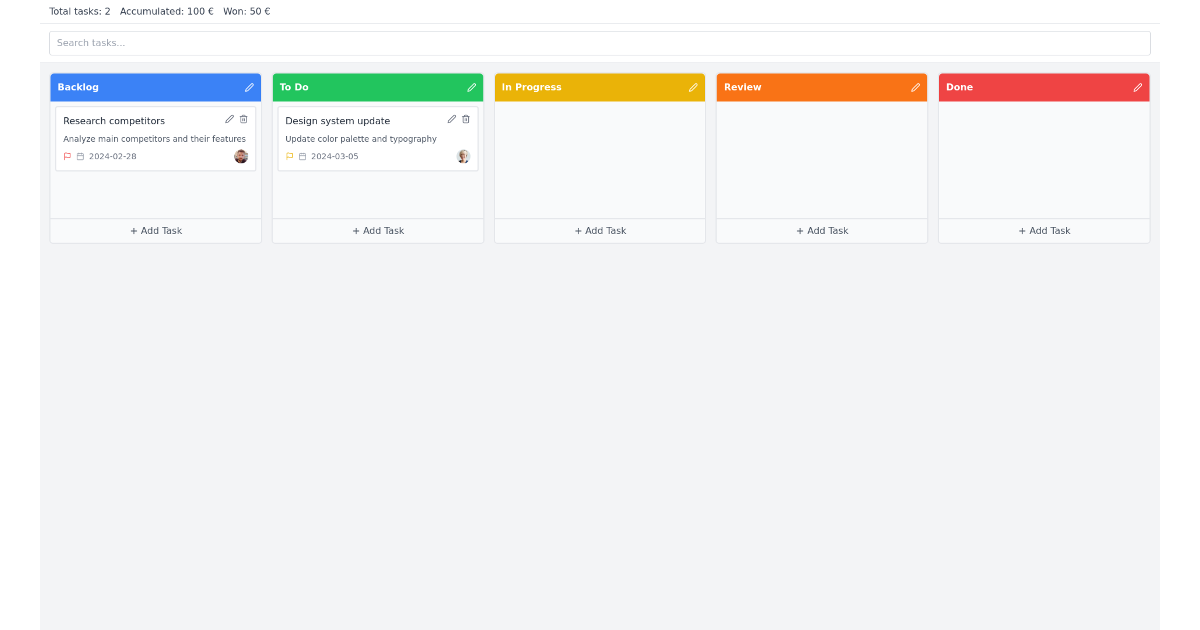This screenshot has height=630, width=1200.
Task: Edit the Research competitors task
Action: [x=229, y=119]
